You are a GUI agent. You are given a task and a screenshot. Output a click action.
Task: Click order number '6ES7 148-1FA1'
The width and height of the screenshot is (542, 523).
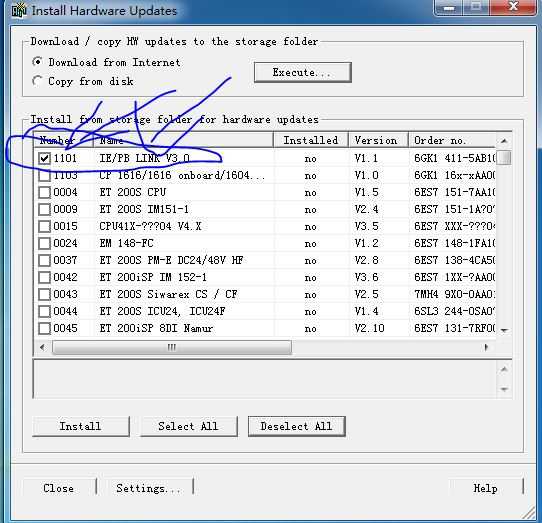[x=455, y=243]
